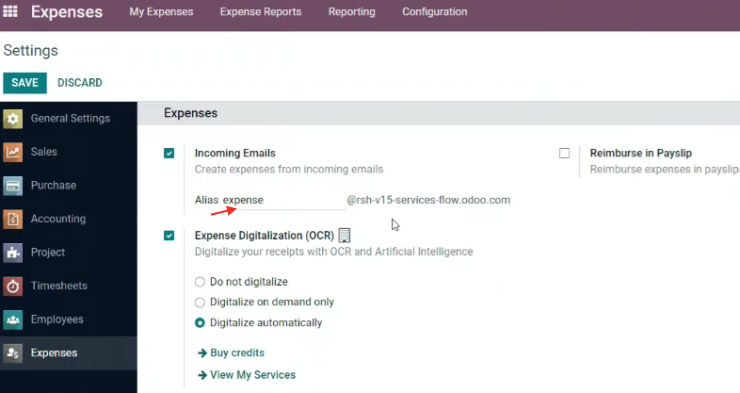
Task: Open the Accounting icon in sidebar
Action: [x=13, y=219]
